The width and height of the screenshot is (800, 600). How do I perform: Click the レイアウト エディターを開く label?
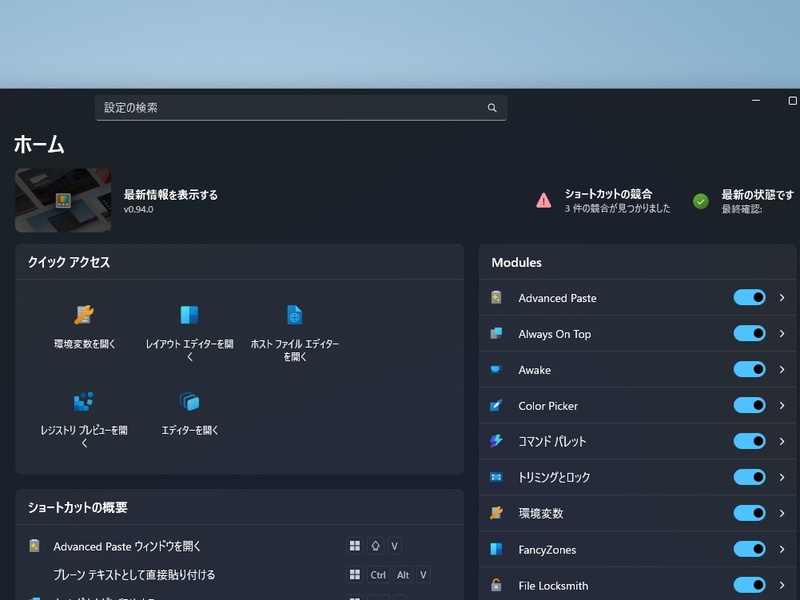pos(189,350)
